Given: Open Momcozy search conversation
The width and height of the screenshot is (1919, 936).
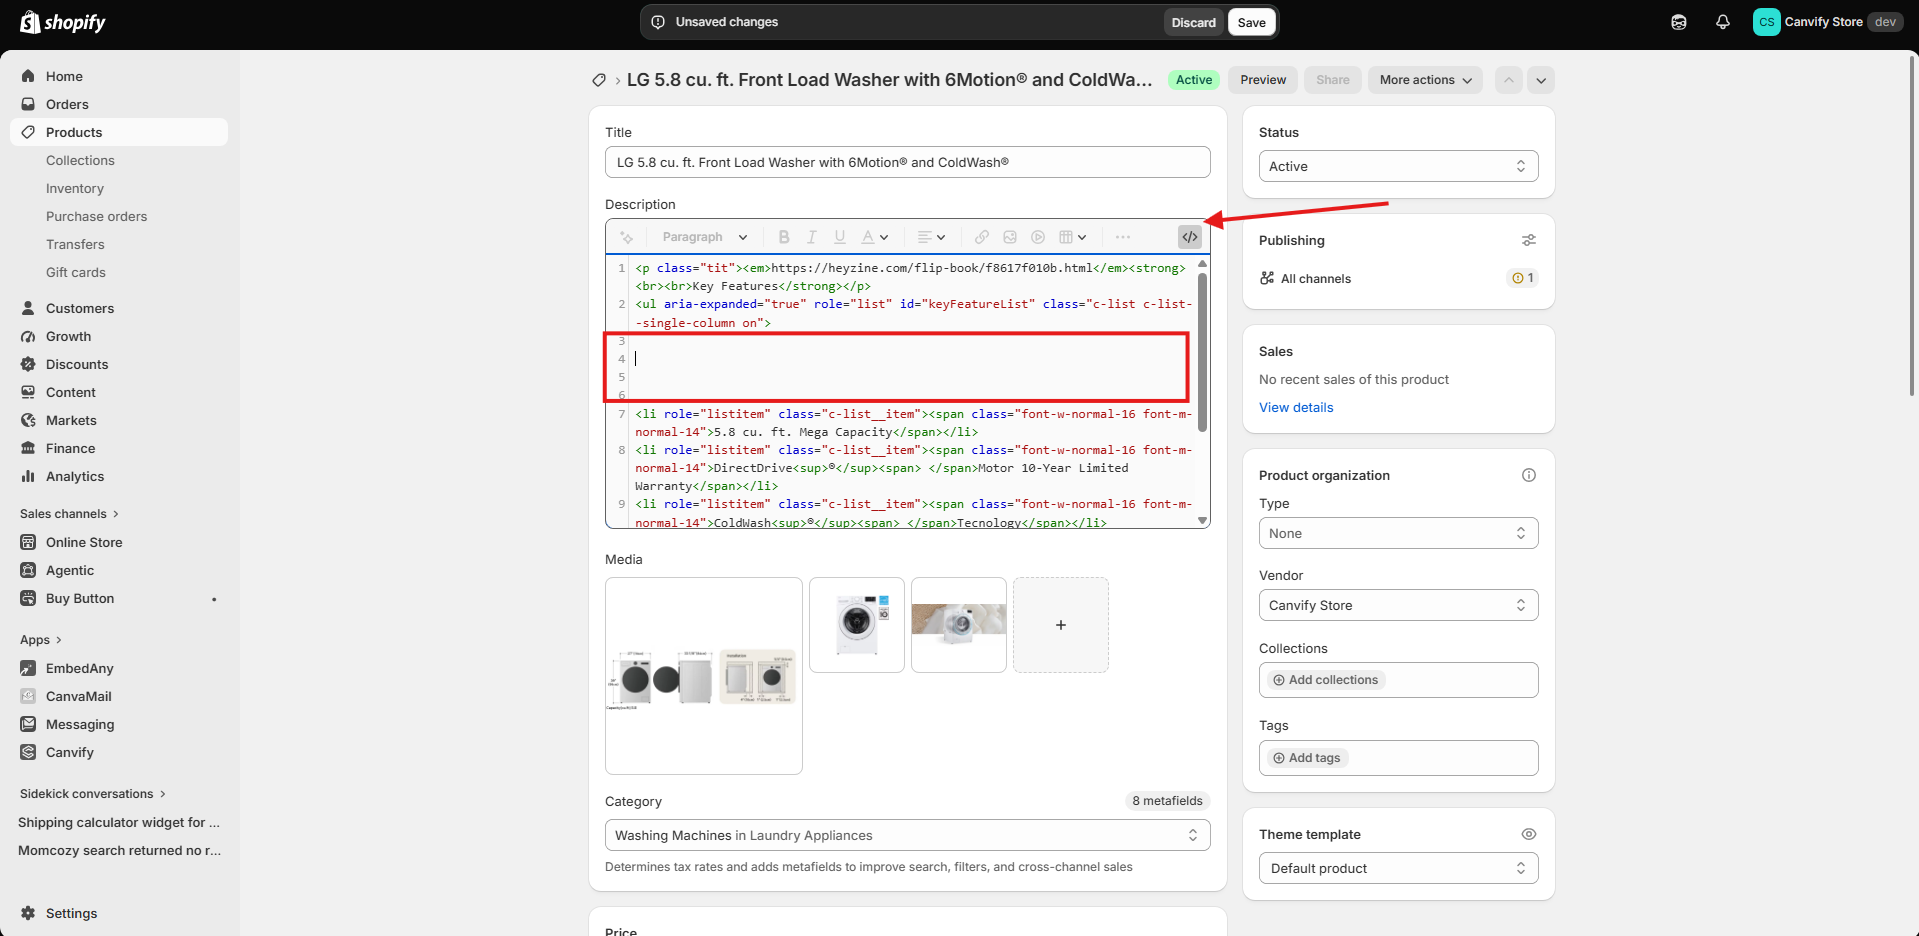Looking at the screenshot, I should coord(119,850).
